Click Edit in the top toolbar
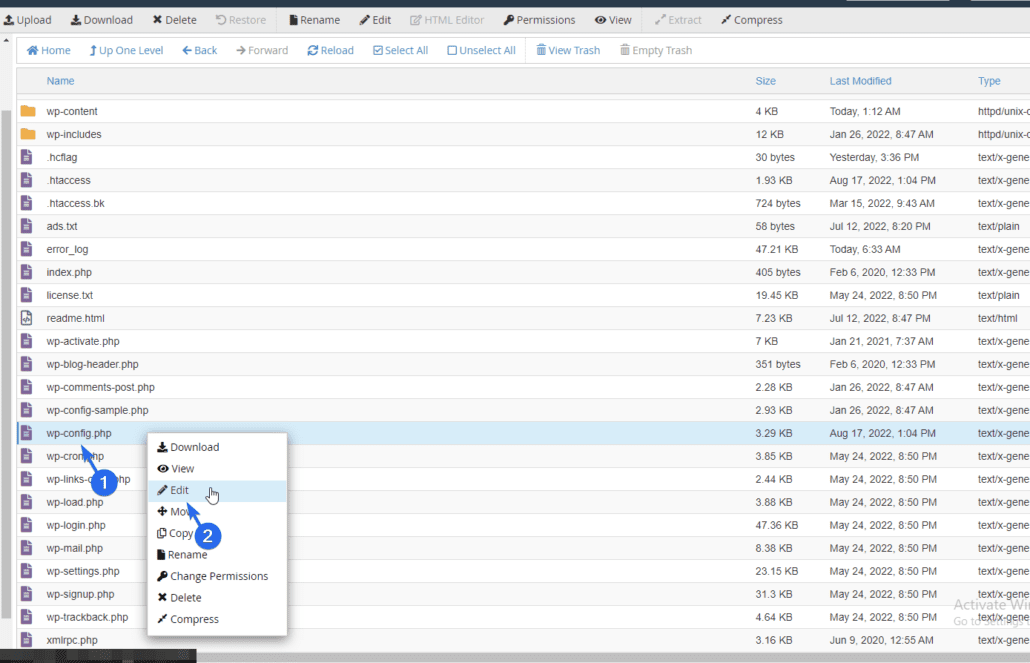 point(375,20)
